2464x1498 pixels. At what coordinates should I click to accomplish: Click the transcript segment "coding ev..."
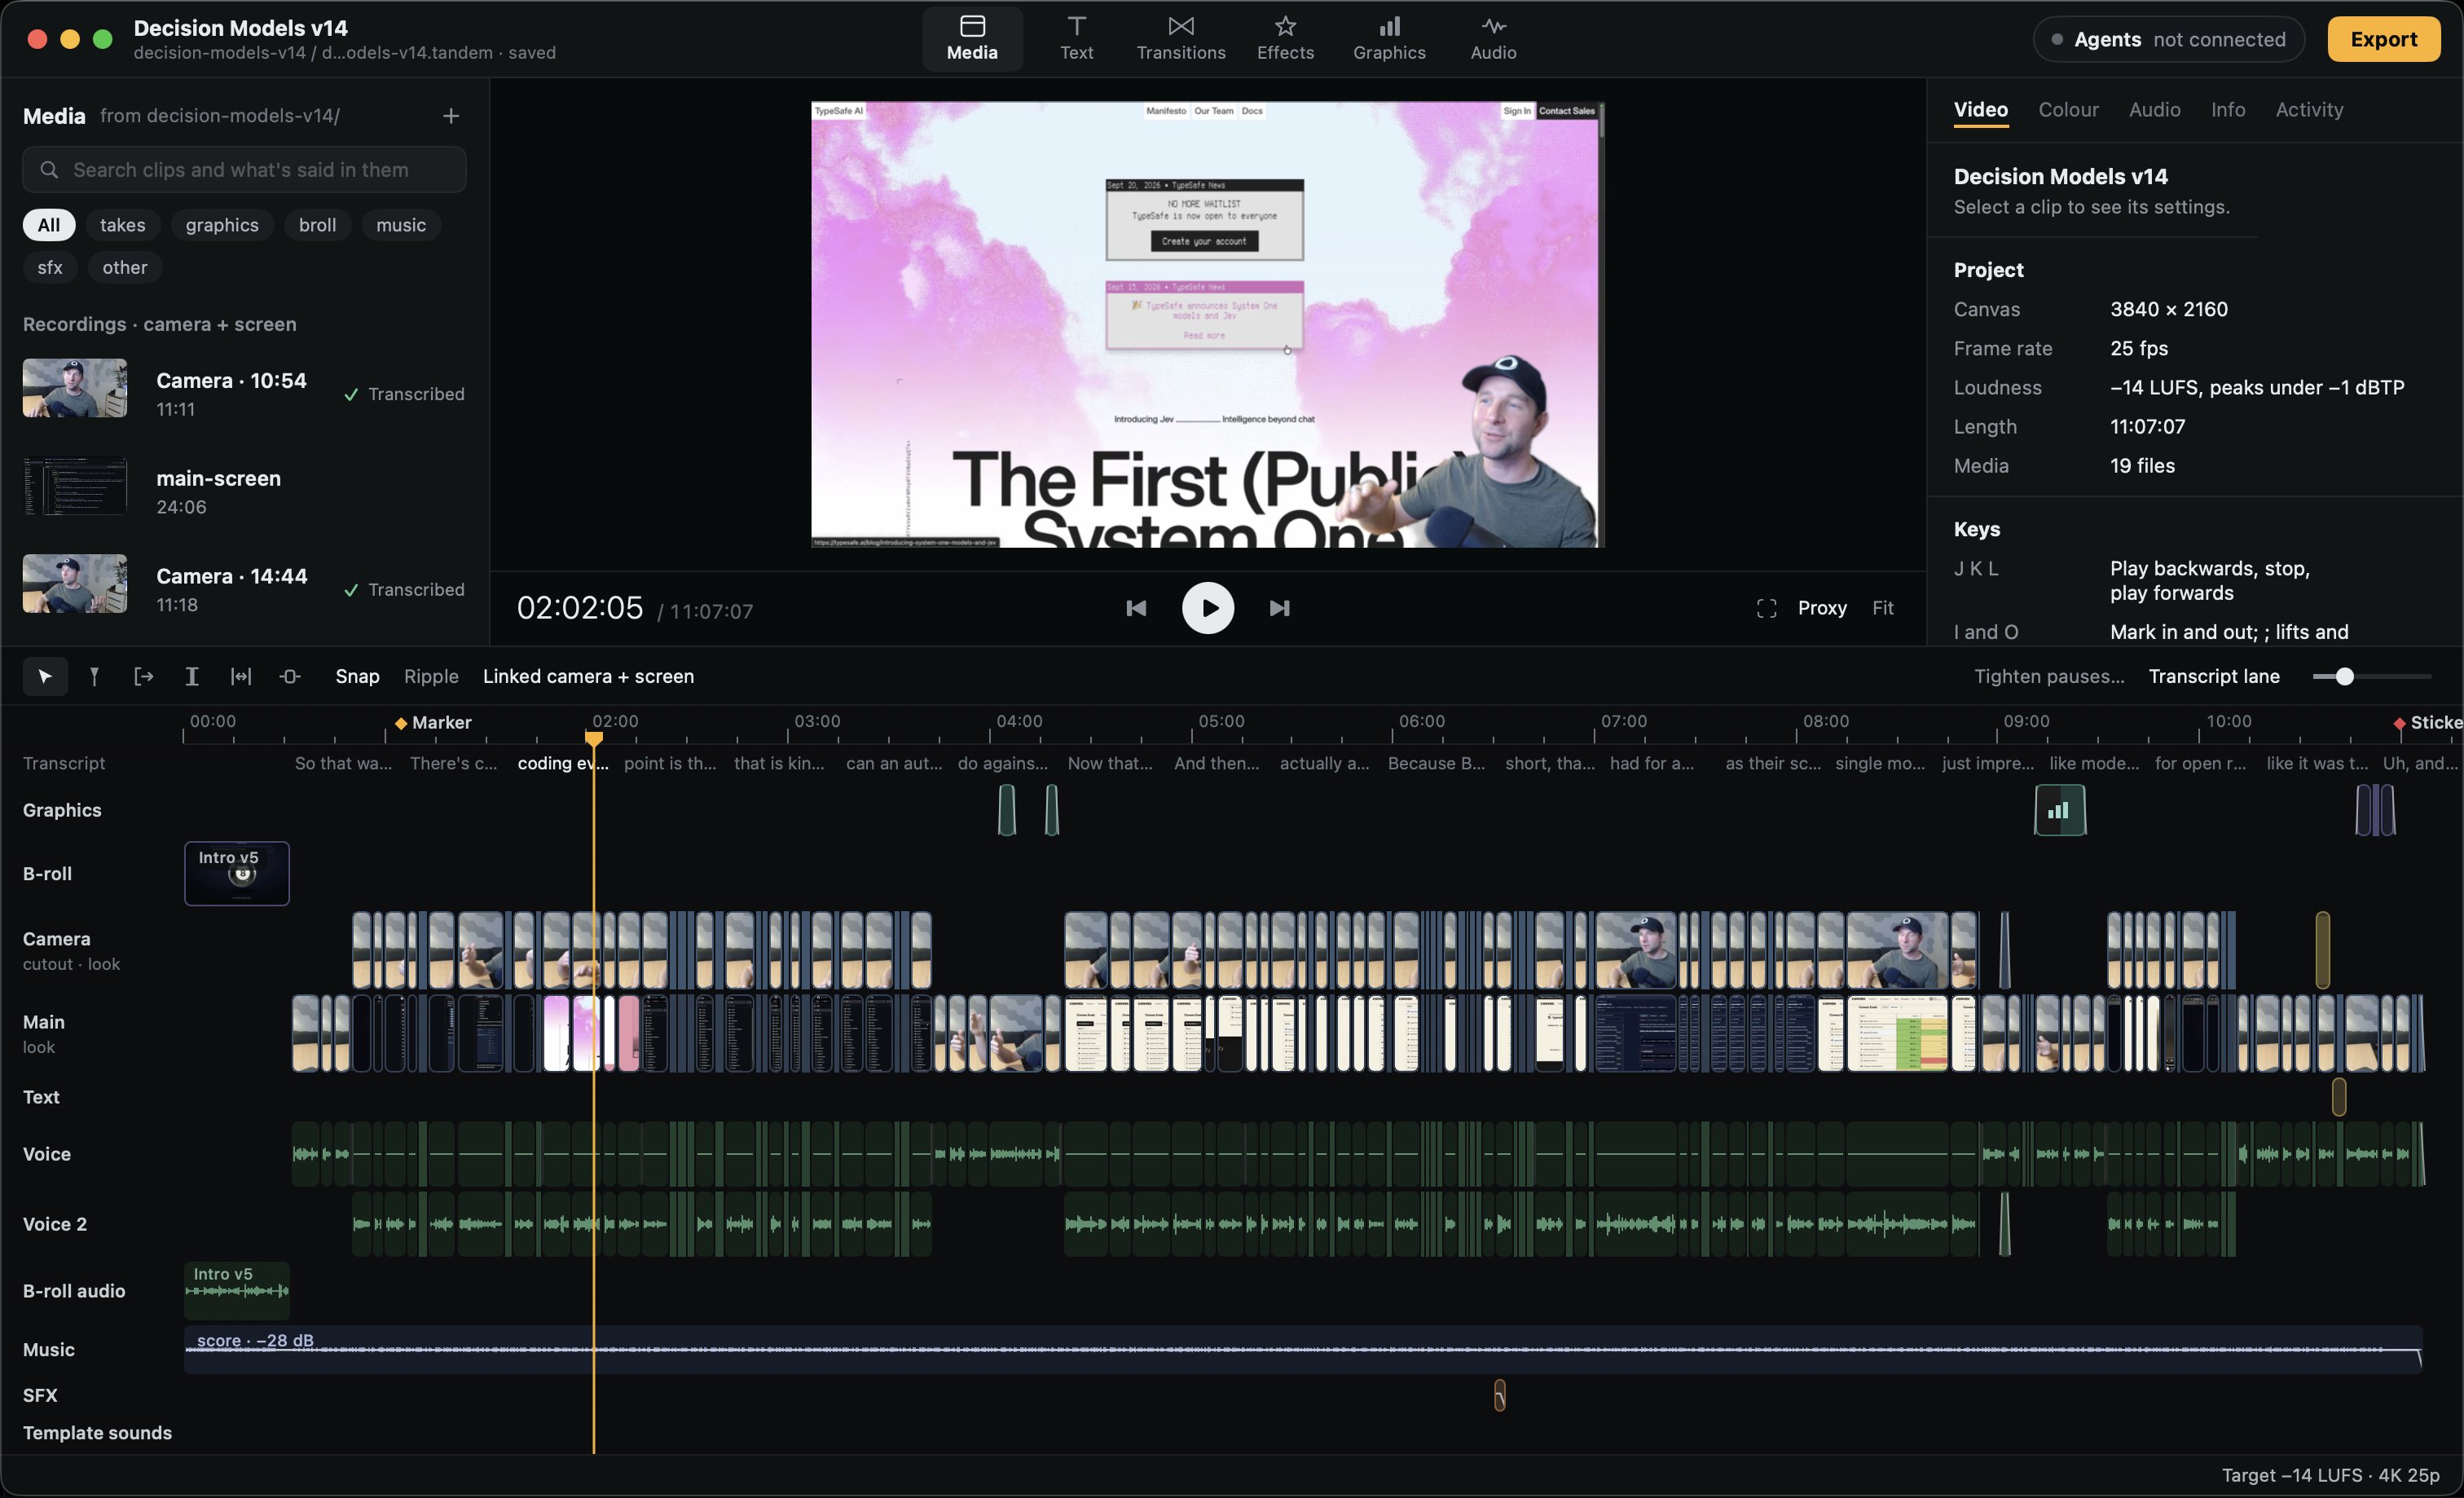point(563,763)
